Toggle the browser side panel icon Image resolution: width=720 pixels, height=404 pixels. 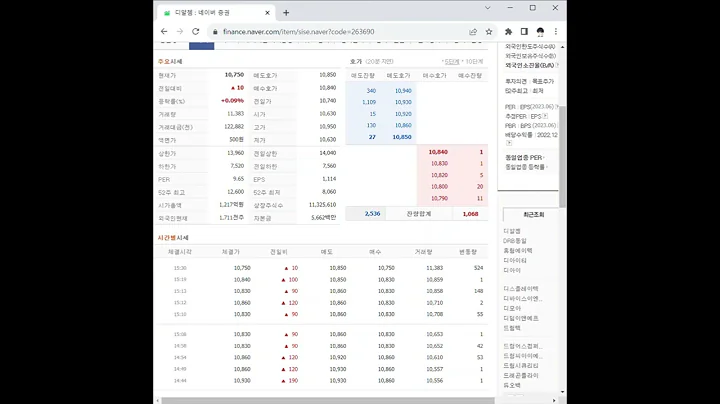[x=524, y=32]
